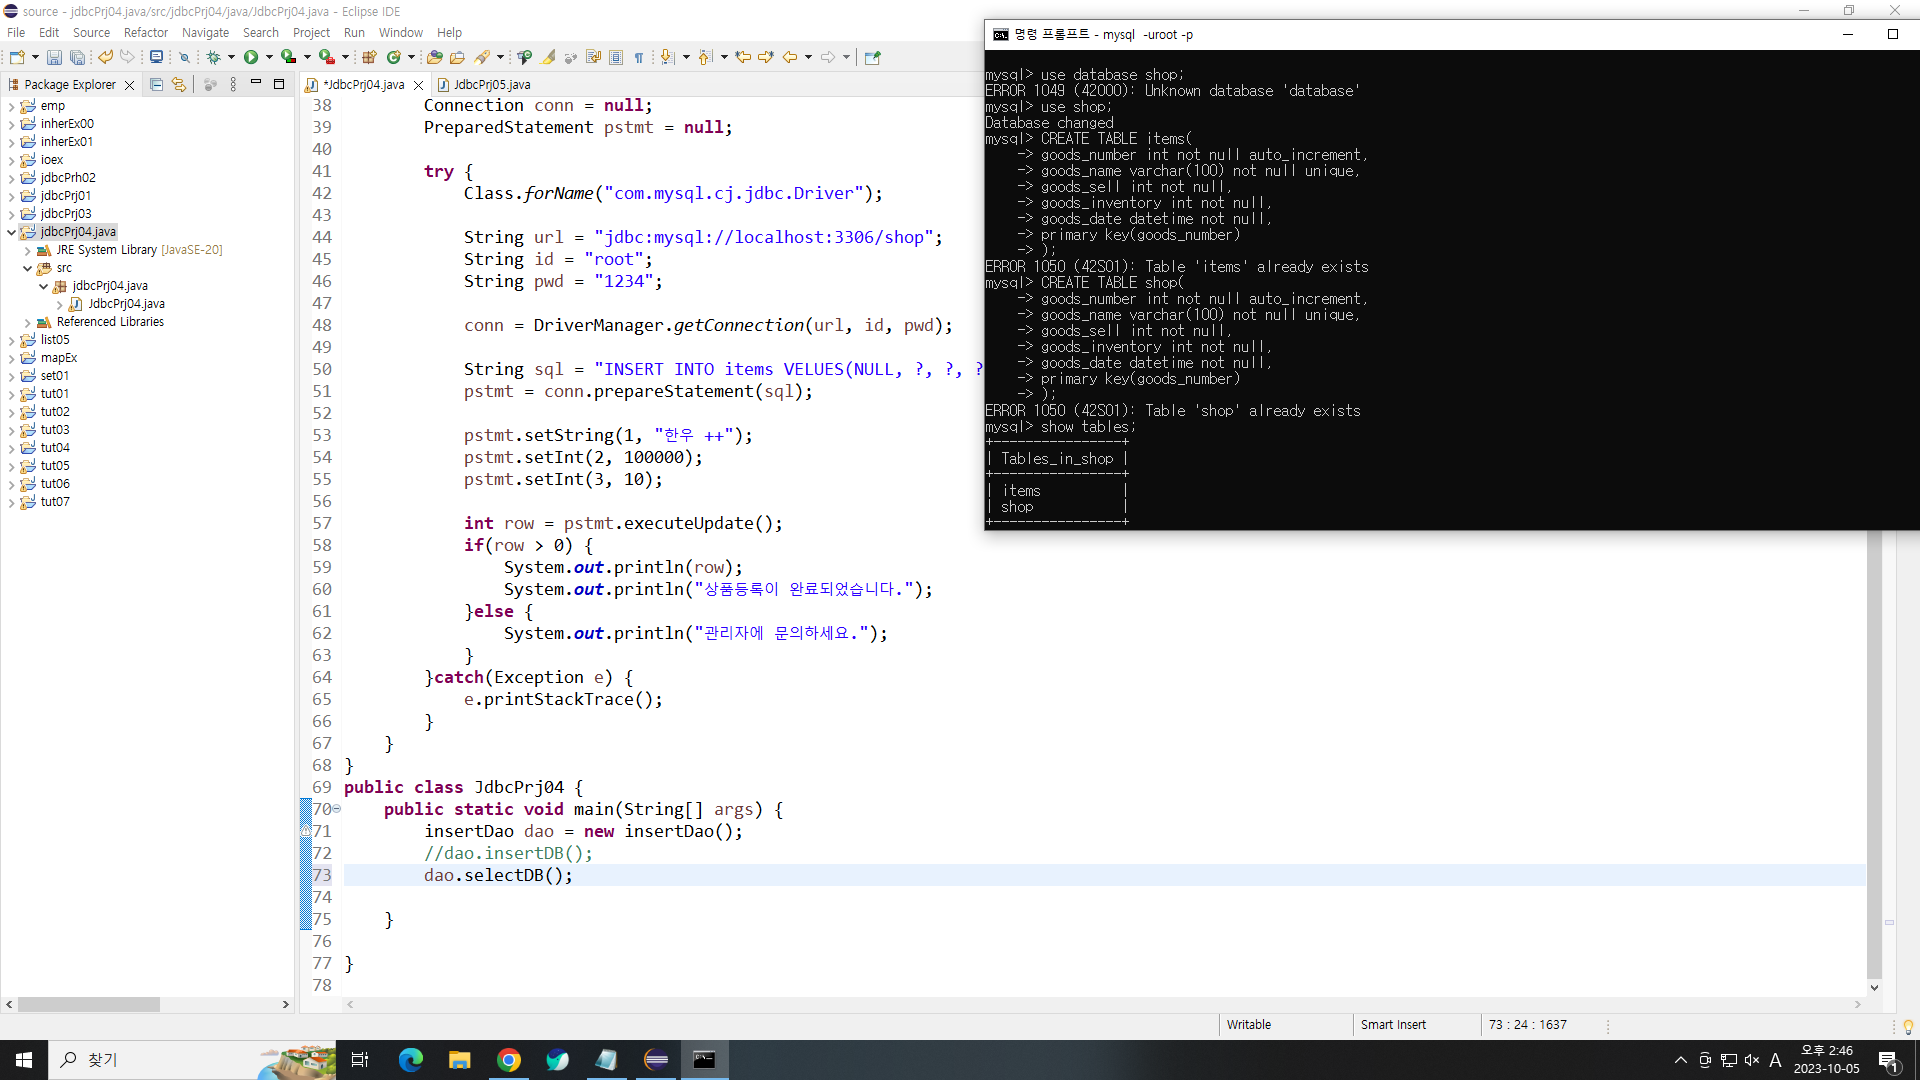
Task: Collapse main method fold marker at line 70
Action: point(337,809)
